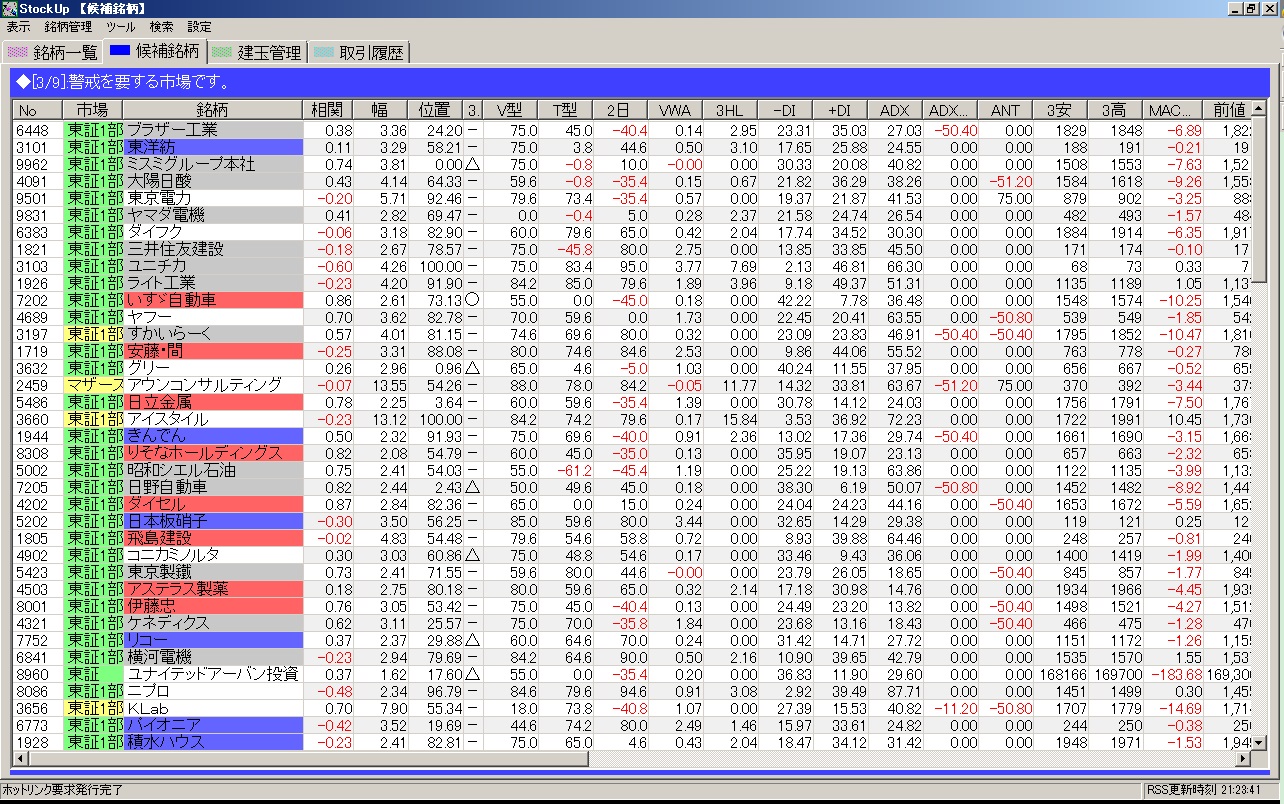This screenshot has height=804, width=1284.
Task: Select the 三井住友建設 row
Action: click(x=632, y=249)
